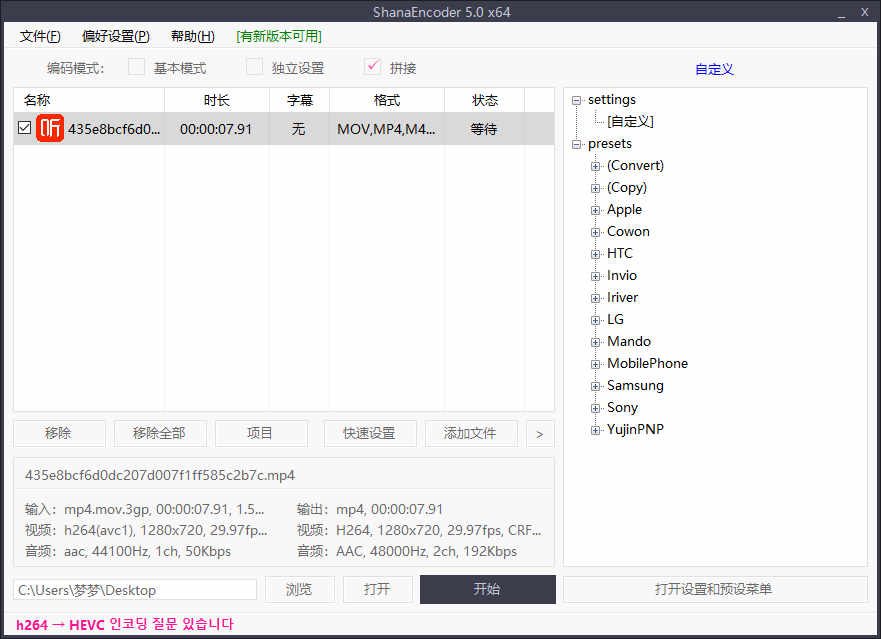Select the Apple preset label
This screenshot has width=881, height=639.
[x=624, y=210]
